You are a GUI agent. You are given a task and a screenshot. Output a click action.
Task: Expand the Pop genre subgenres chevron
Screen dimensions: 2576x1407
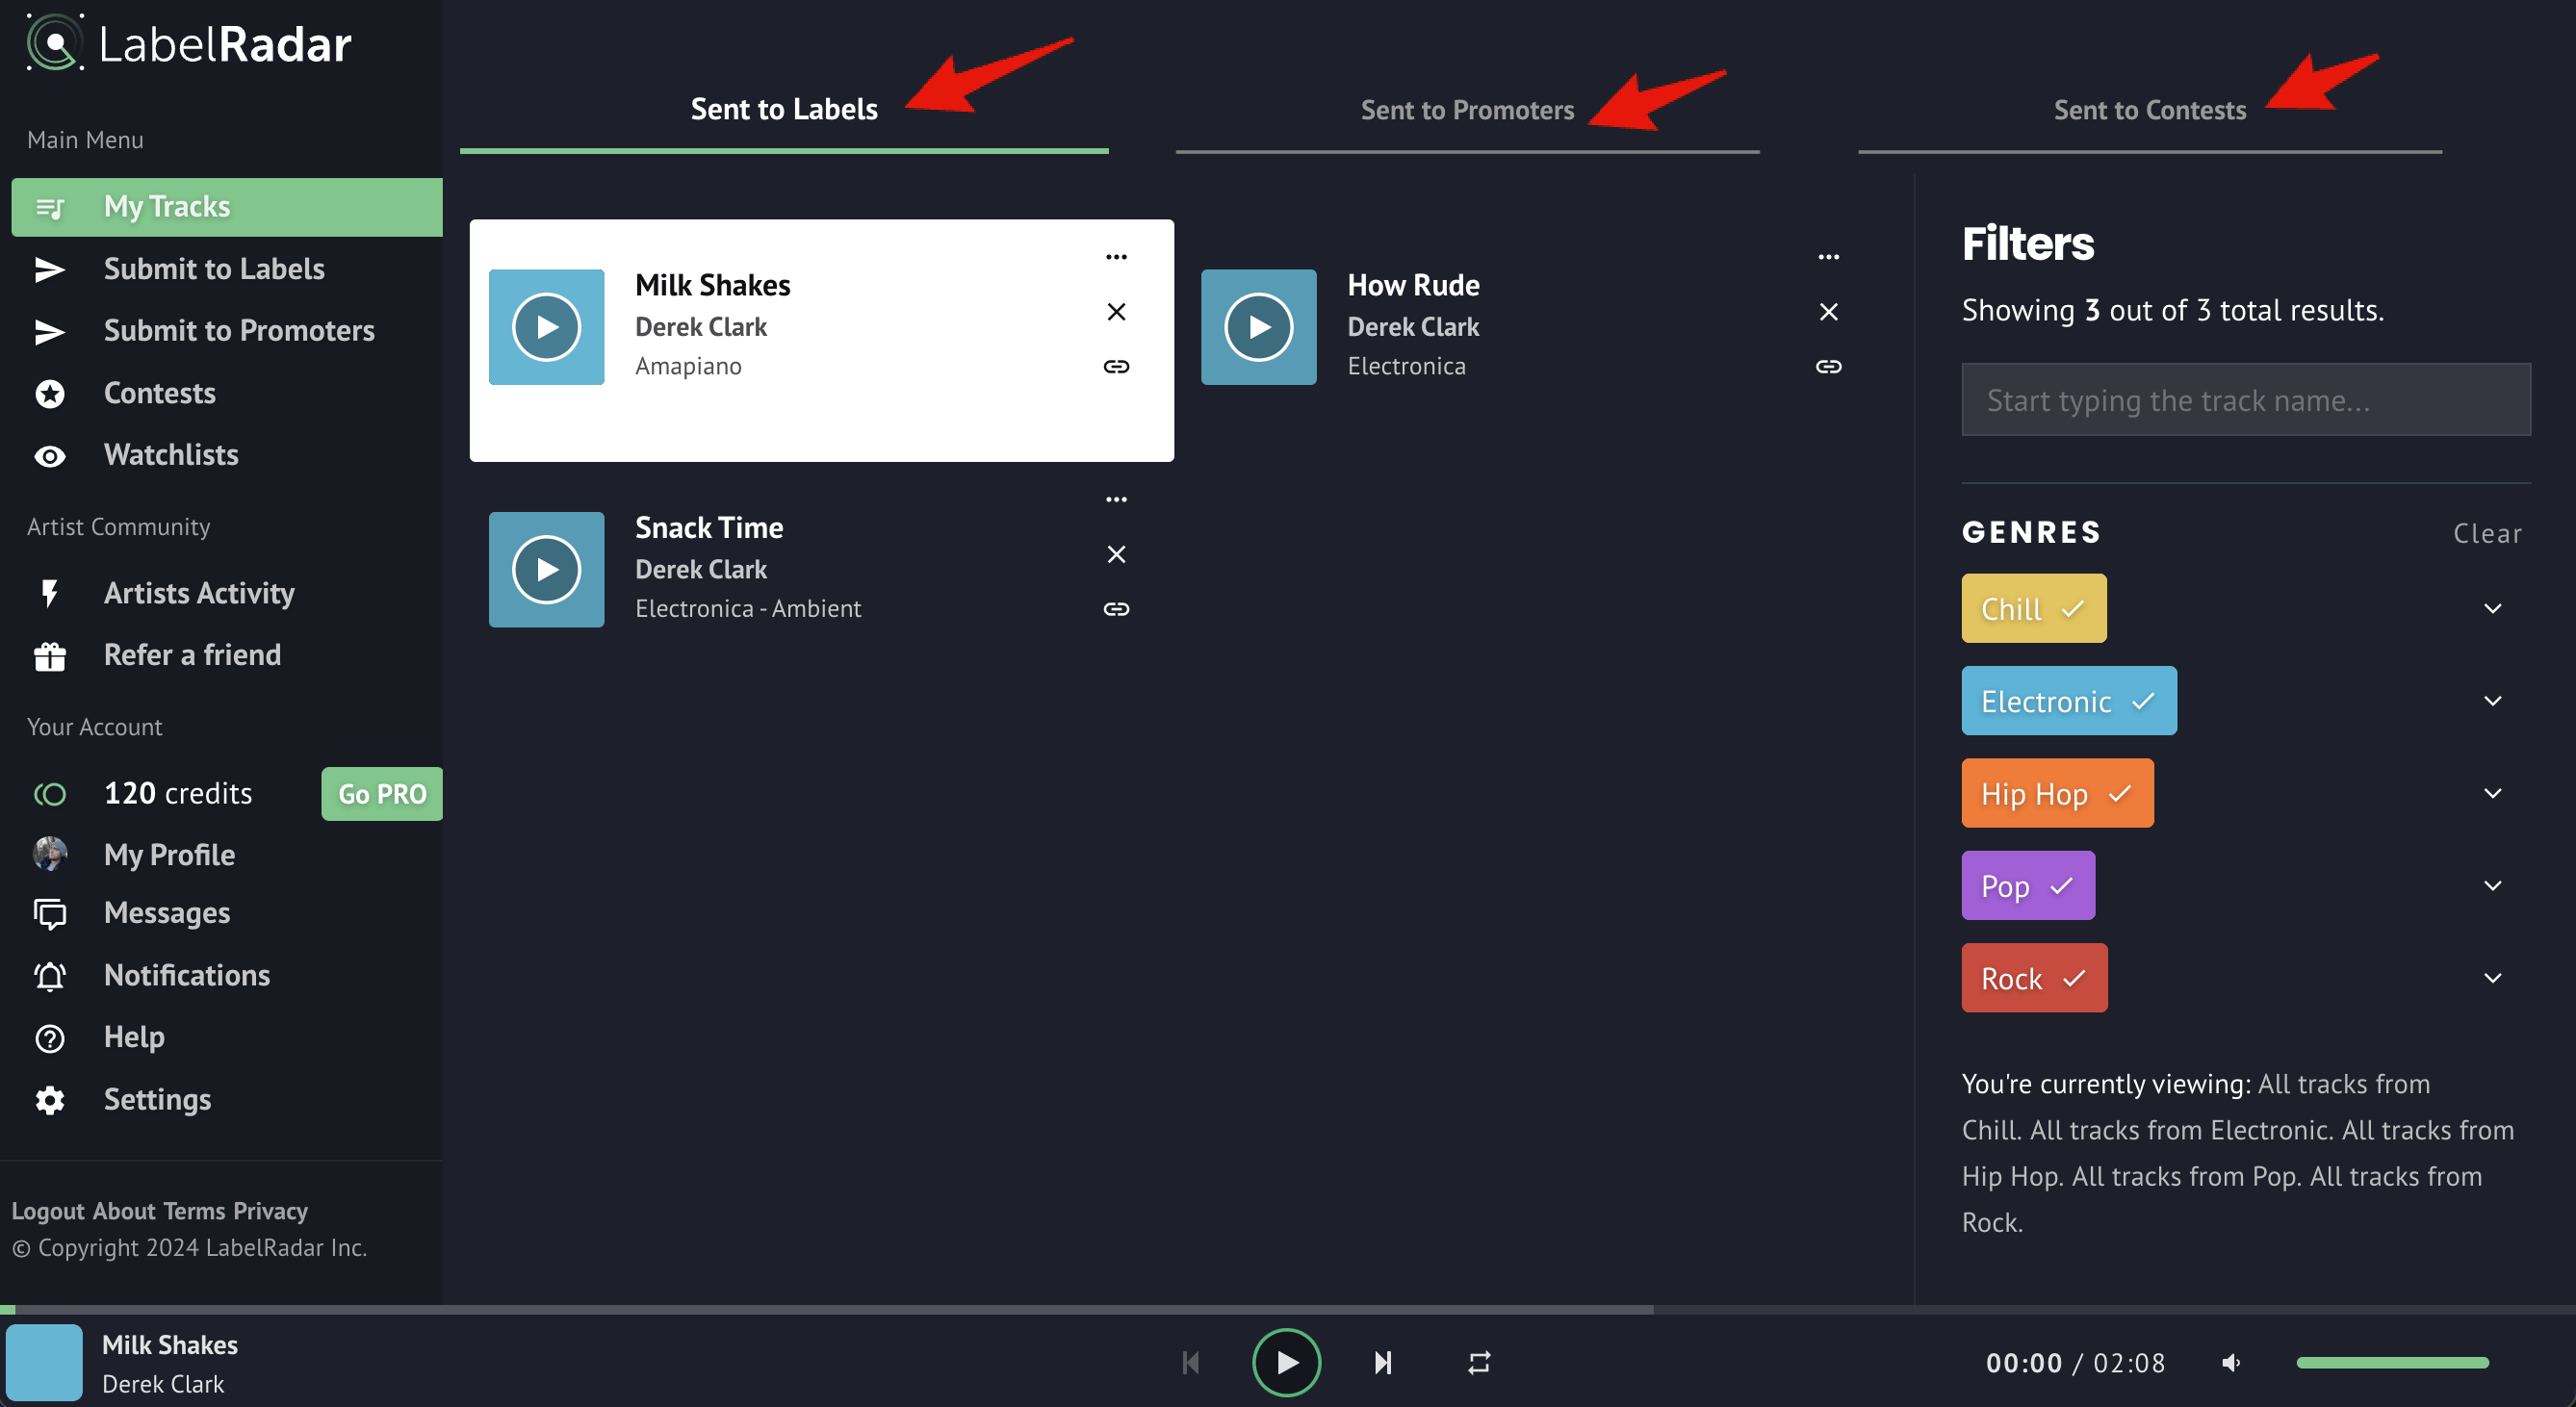coord(2492,886)
